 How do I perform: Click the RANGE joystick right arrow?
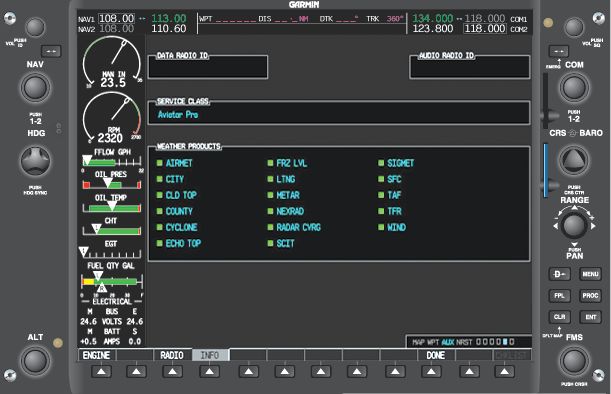pos(593,226)
